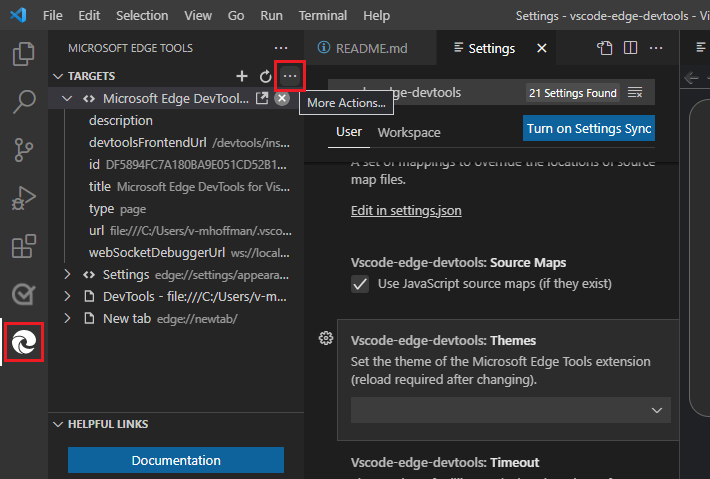710x479 pixels.
Task: Refresh the targets list
Action: [x=265, y=76]
